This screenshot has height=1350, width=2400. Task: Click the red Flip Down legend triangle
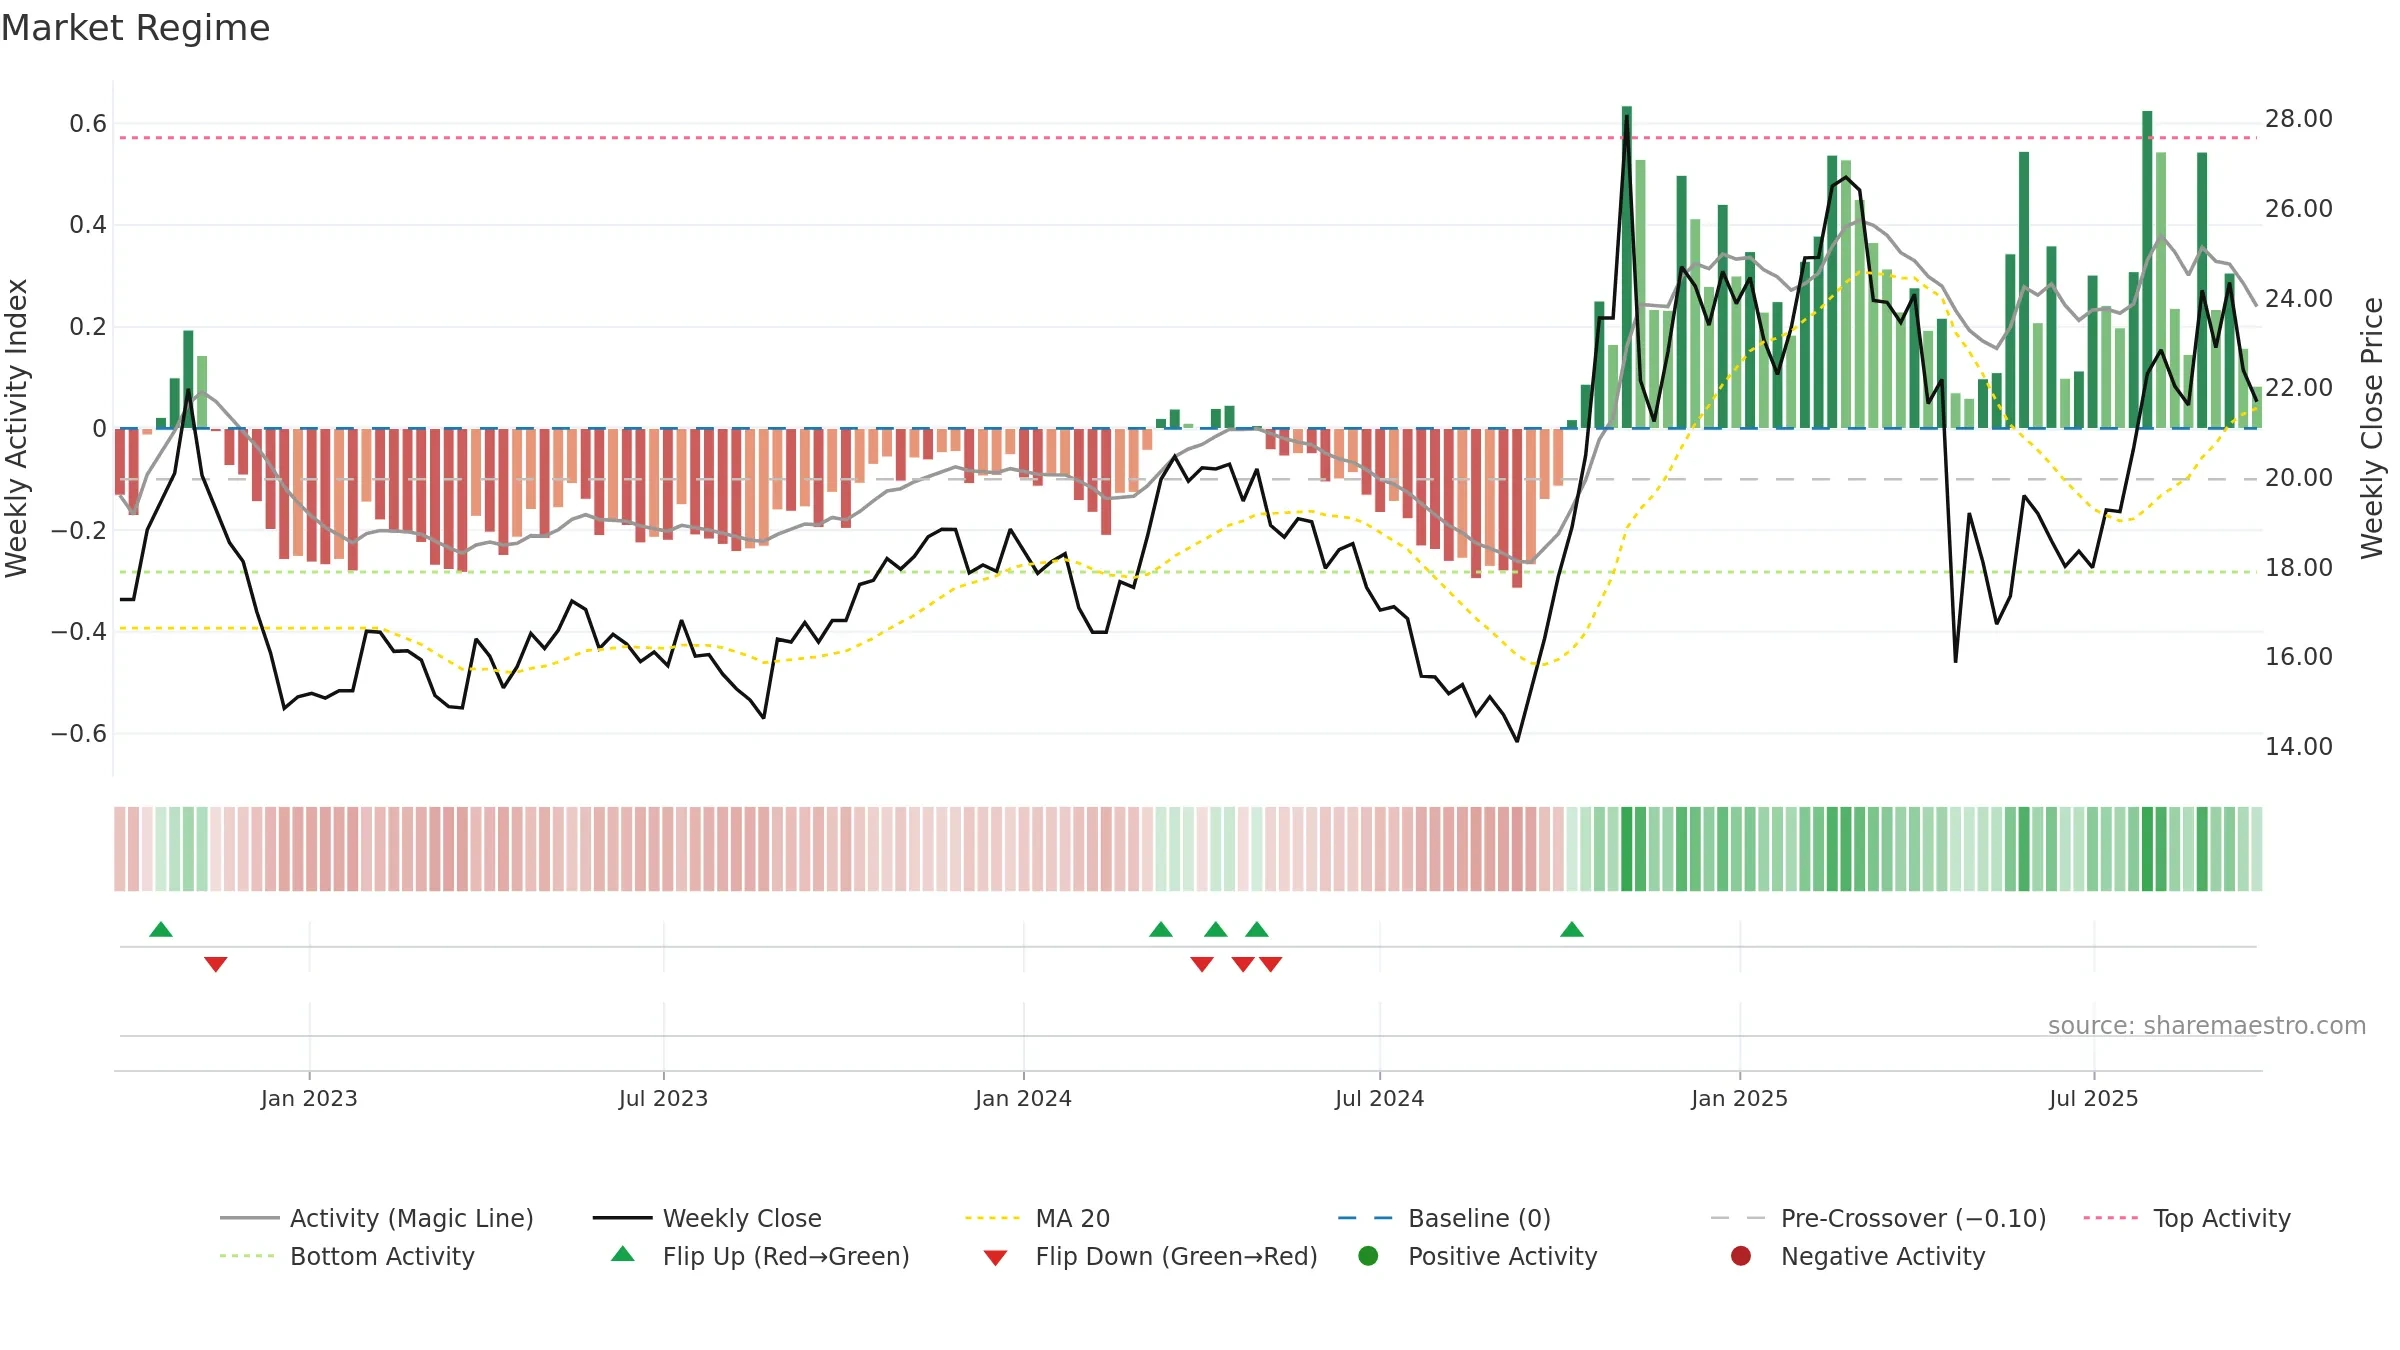(x=995, y=1258)
